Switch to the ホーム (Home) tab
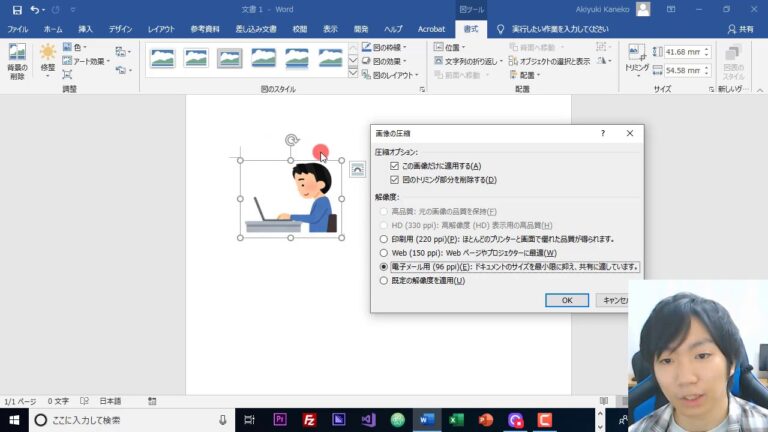This screenshot has height=432, width=768. point(53,29)
